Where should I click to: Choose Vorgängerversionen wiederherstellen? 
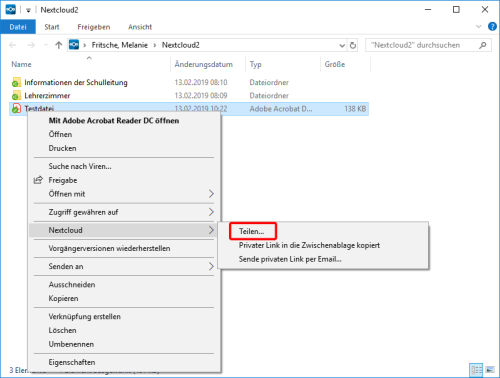point(109,248)
